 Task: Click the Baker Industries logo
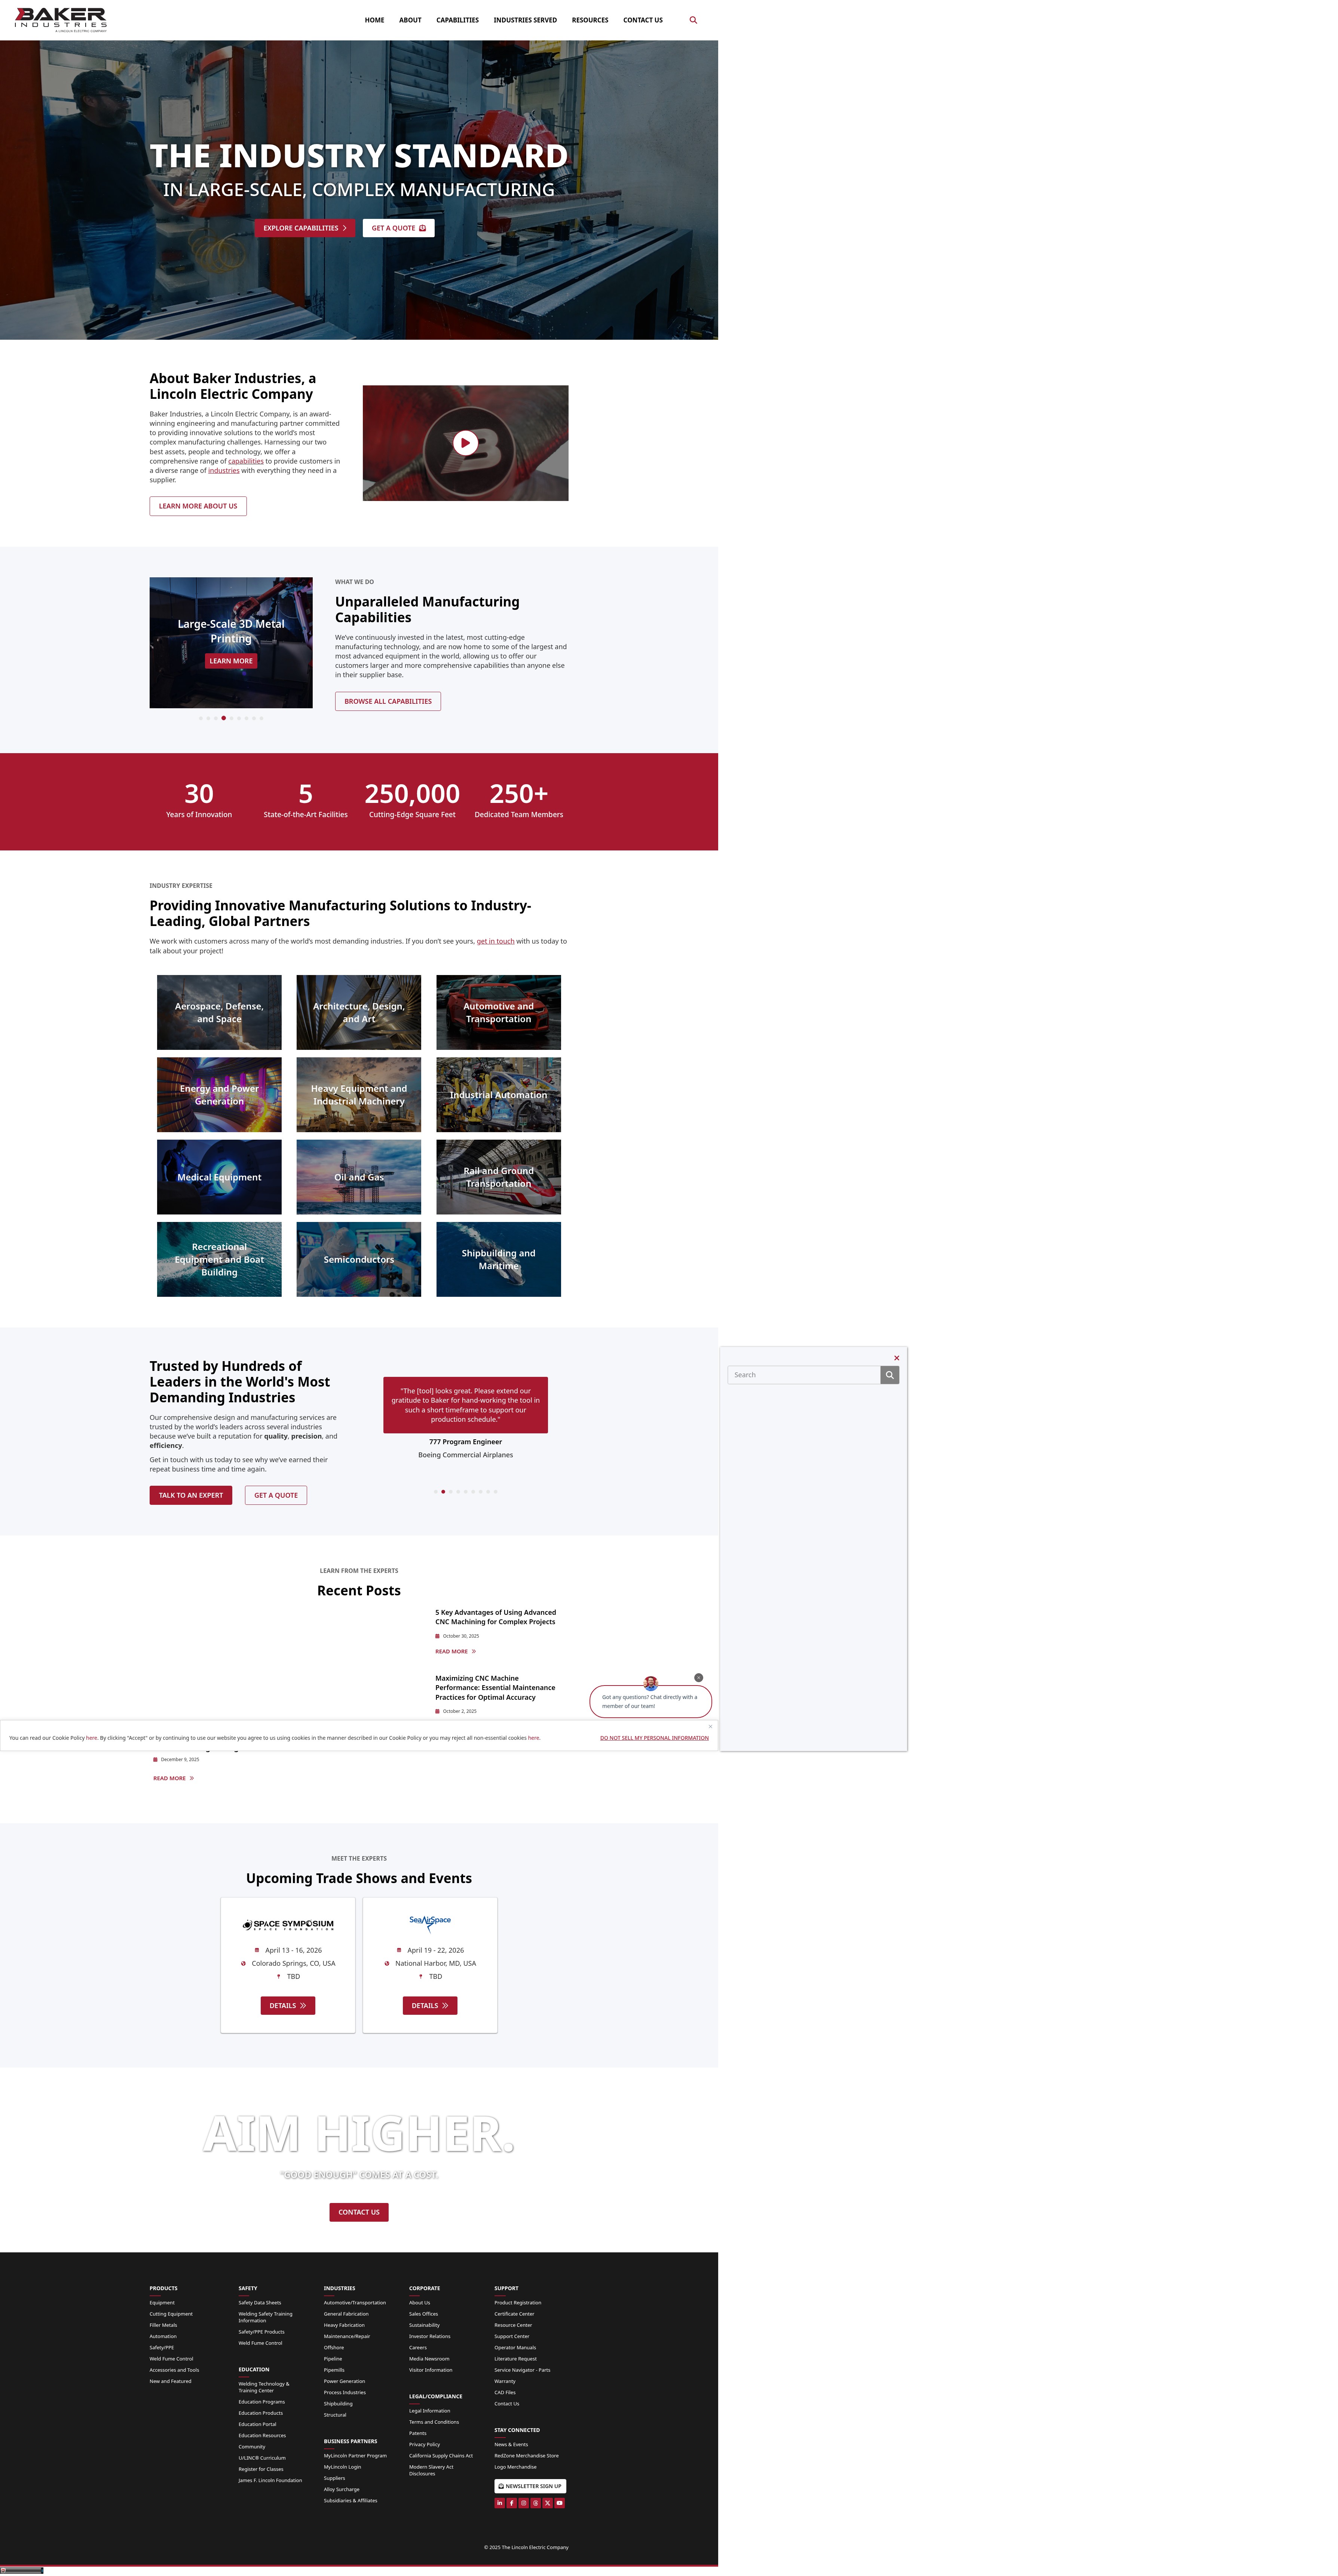click(61, 19)
